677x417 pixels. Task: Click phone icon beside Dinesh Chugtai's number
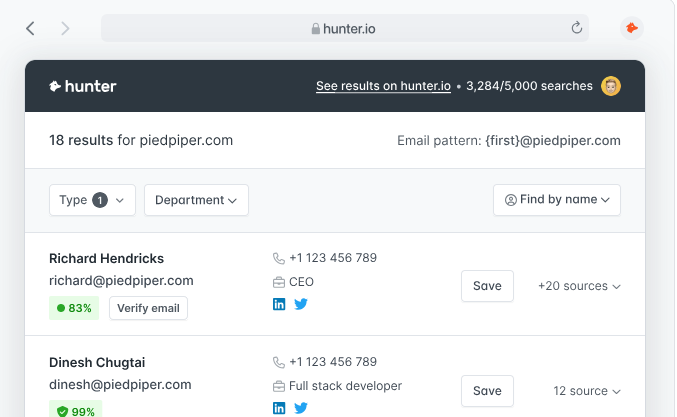point(279,362)
